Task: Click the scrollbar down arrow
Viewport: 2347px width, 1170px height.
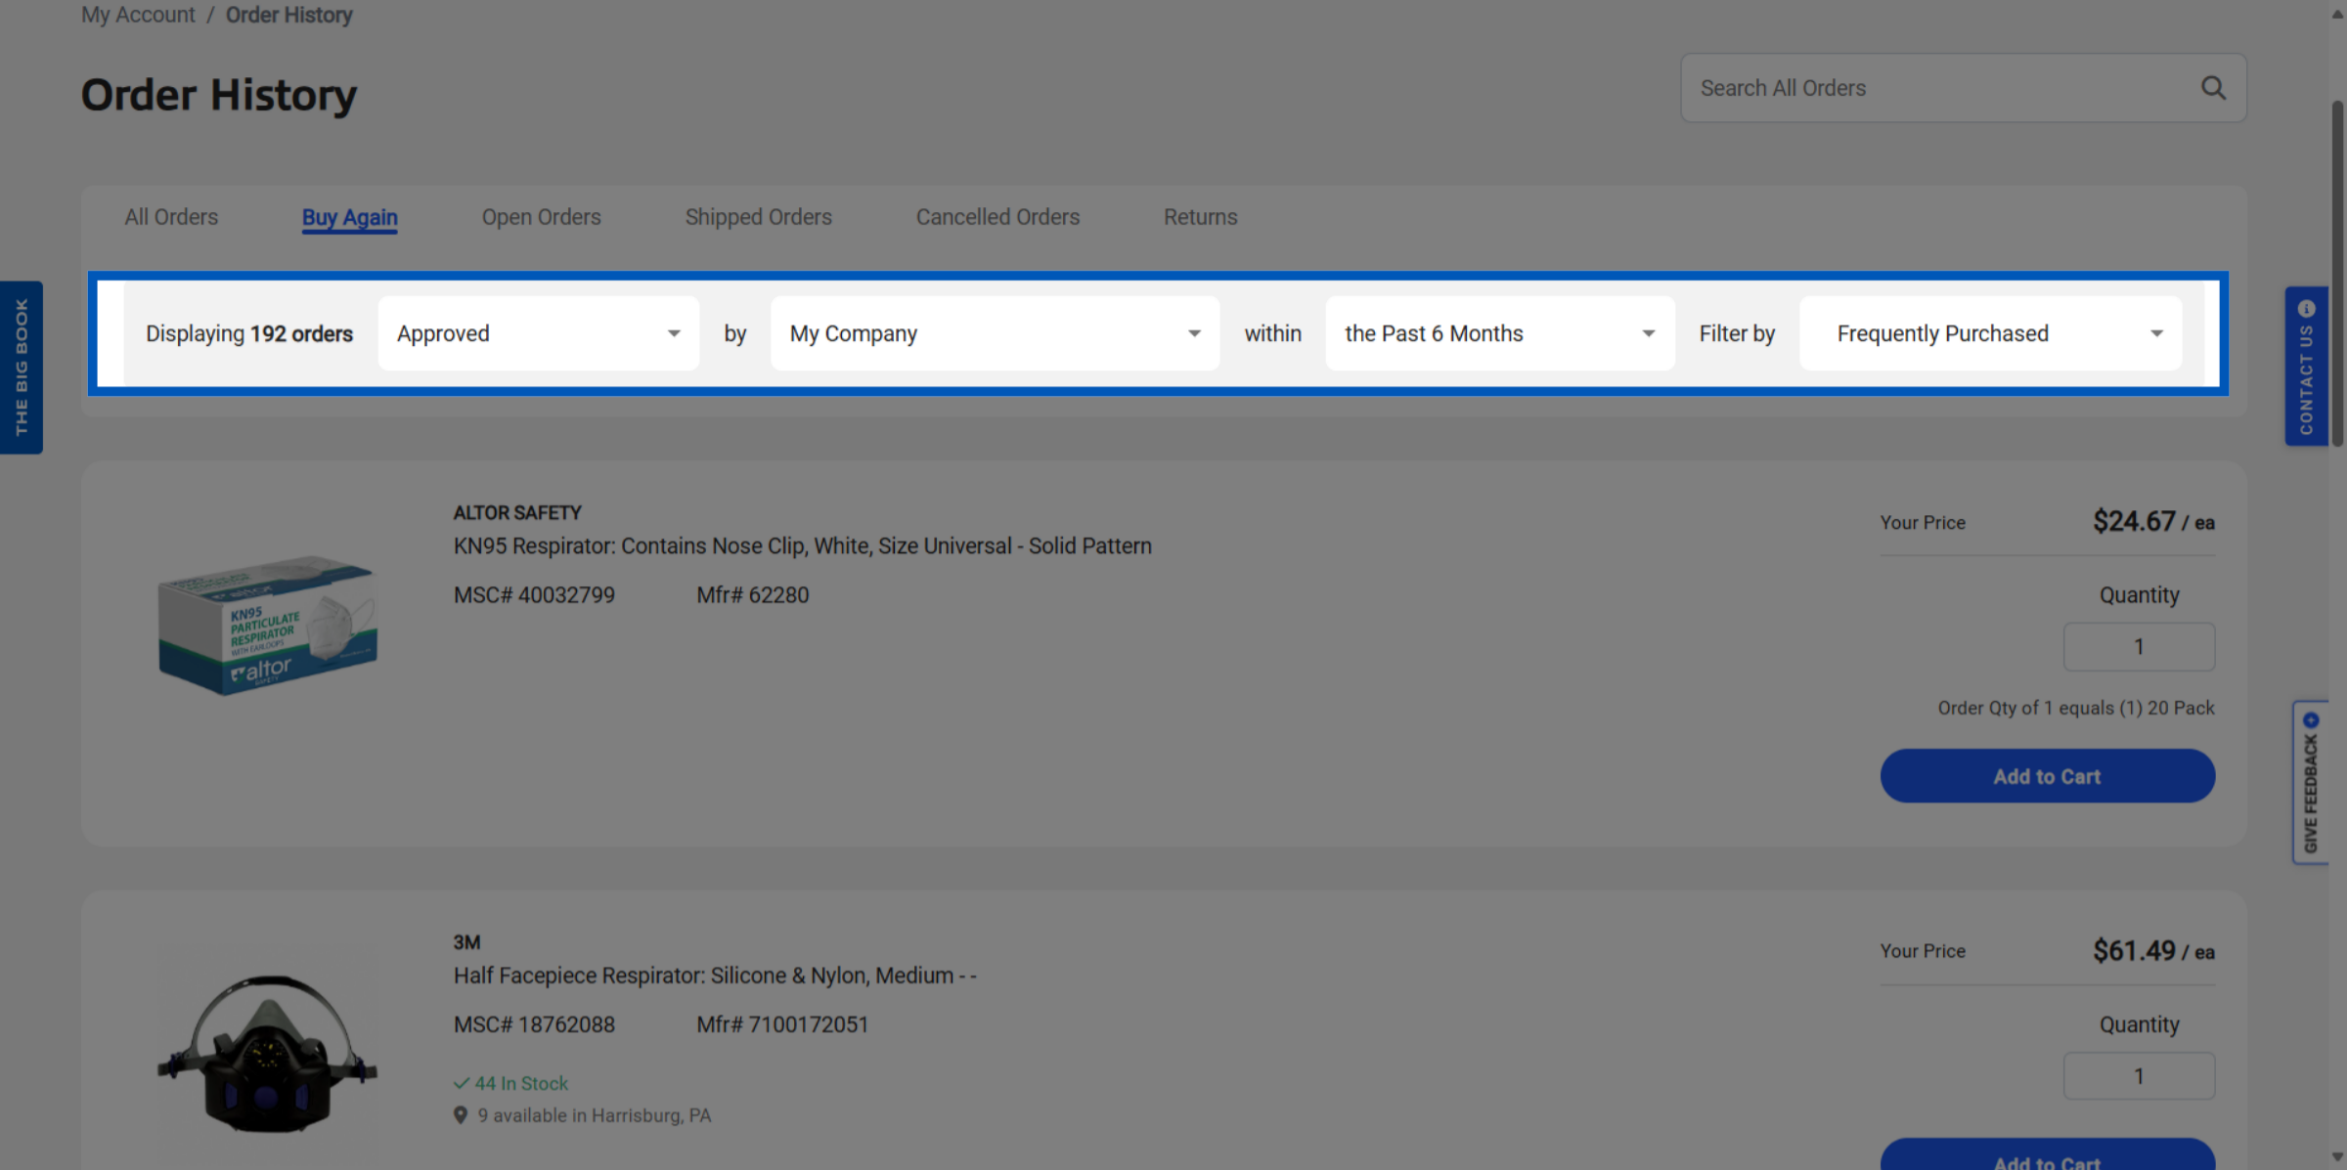Action: coord(2338,1158)
